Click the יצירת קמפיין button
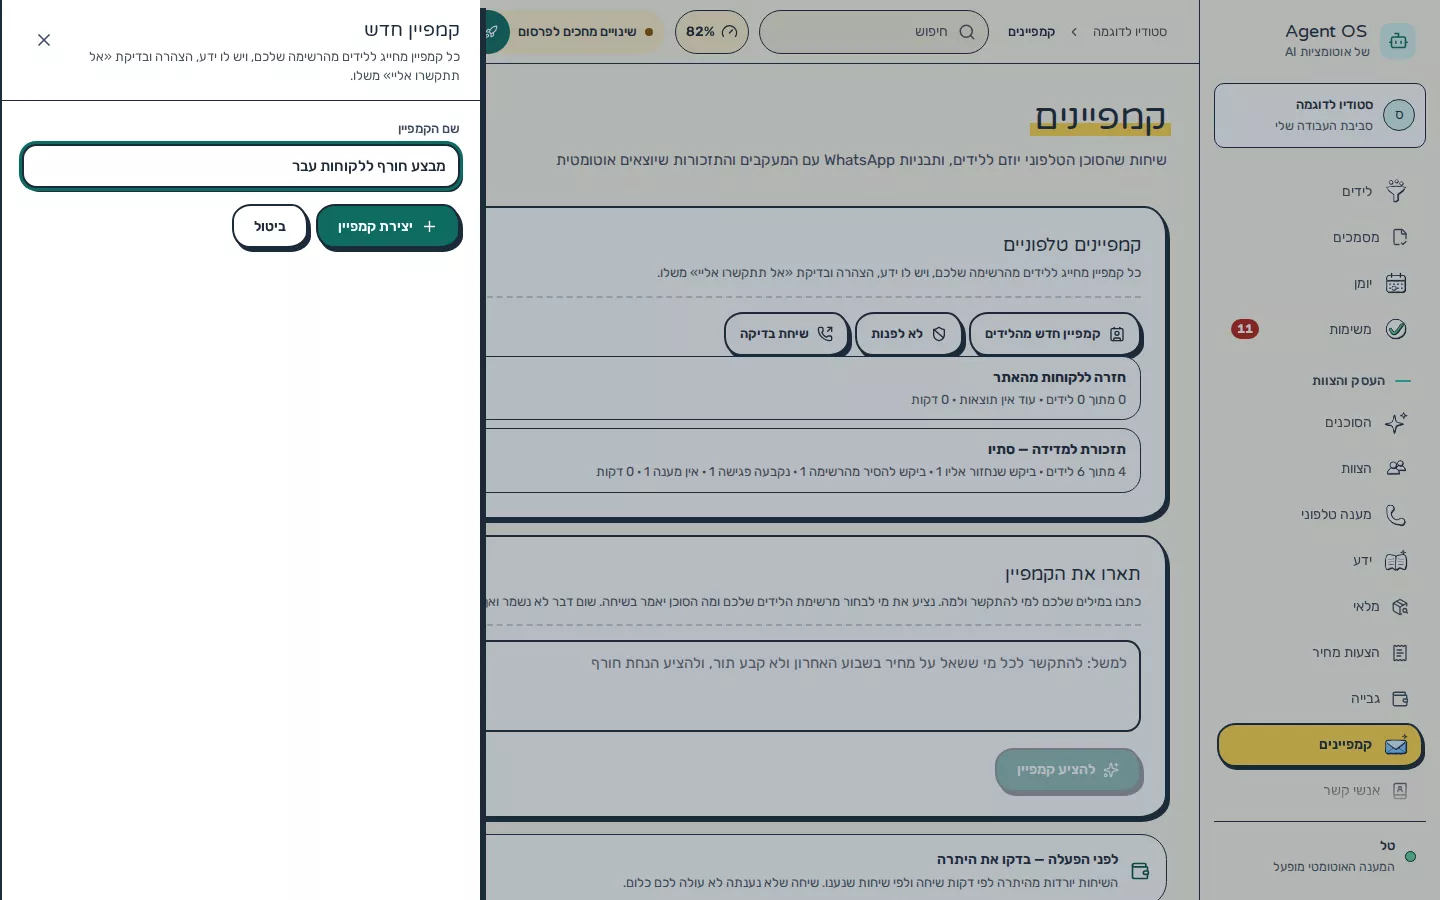 388,227
